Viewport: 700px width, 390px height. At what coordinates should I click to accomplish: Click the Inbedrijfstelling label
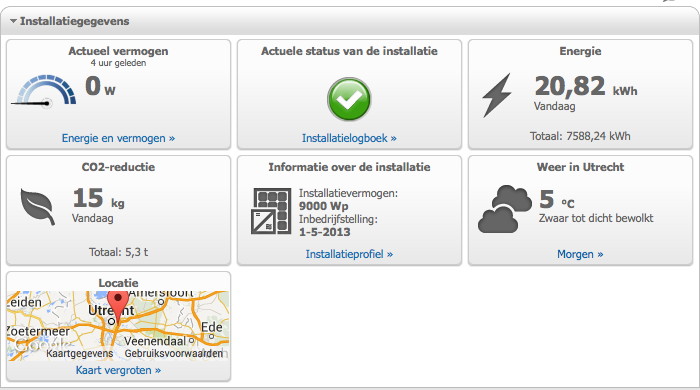pos(338,219)
